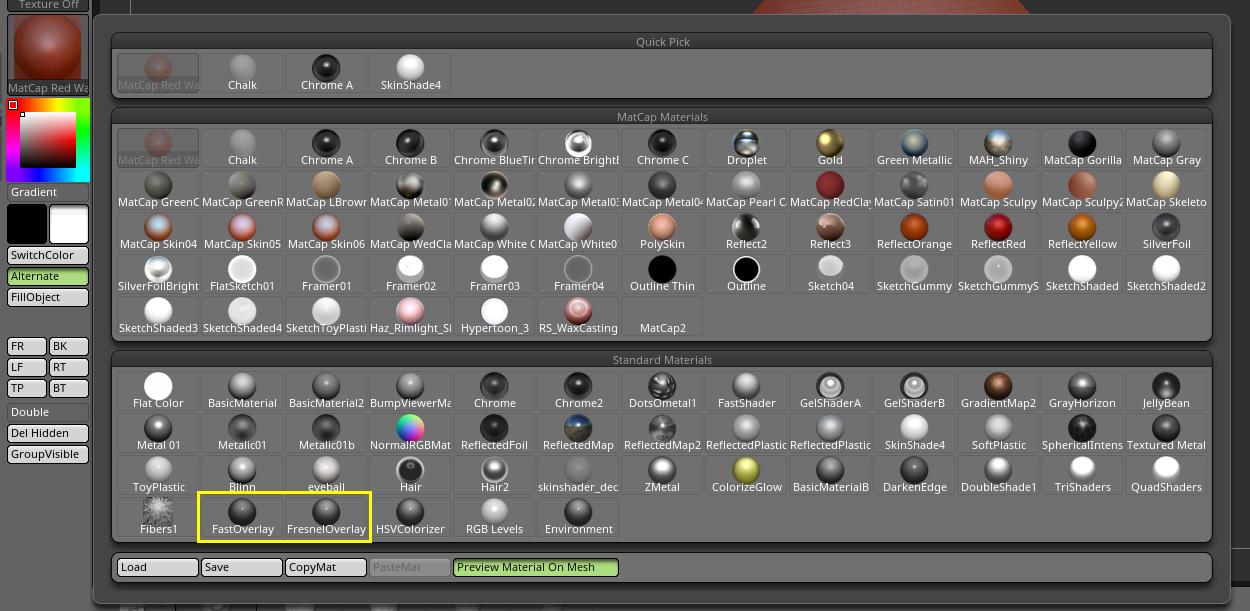Pick the Hypertoon_3 material
1250x611 pixels.
pos(494,316)
